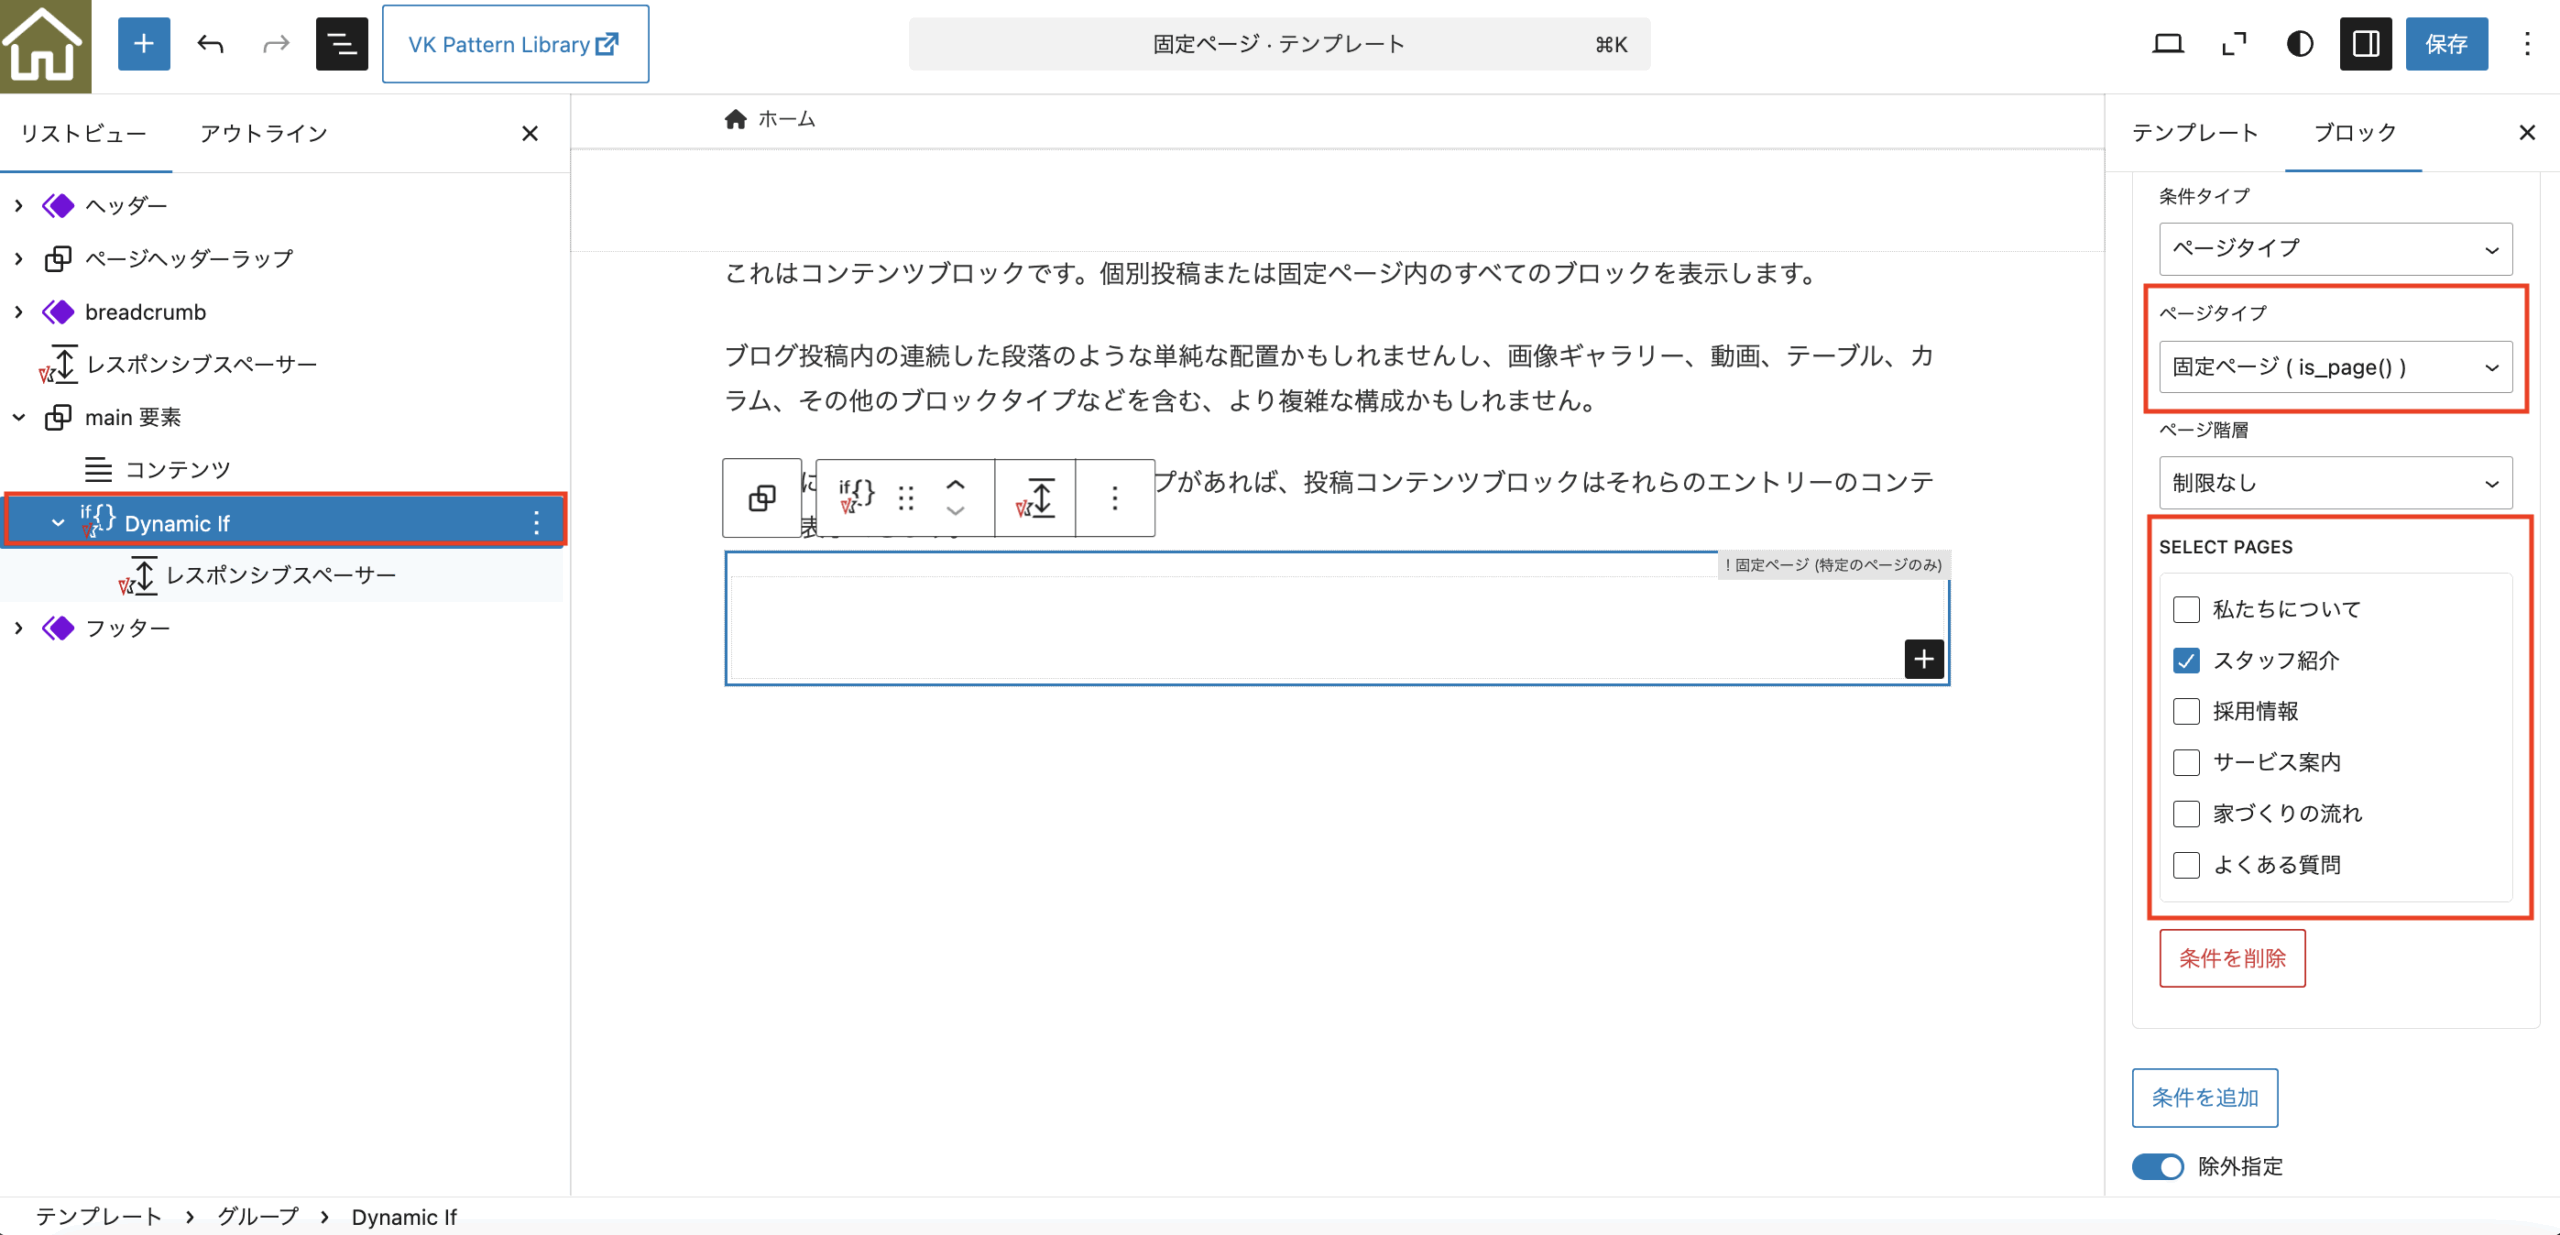Toggle the settings sidebar panel icon

pyautogui.click(x=2365, y=44)
